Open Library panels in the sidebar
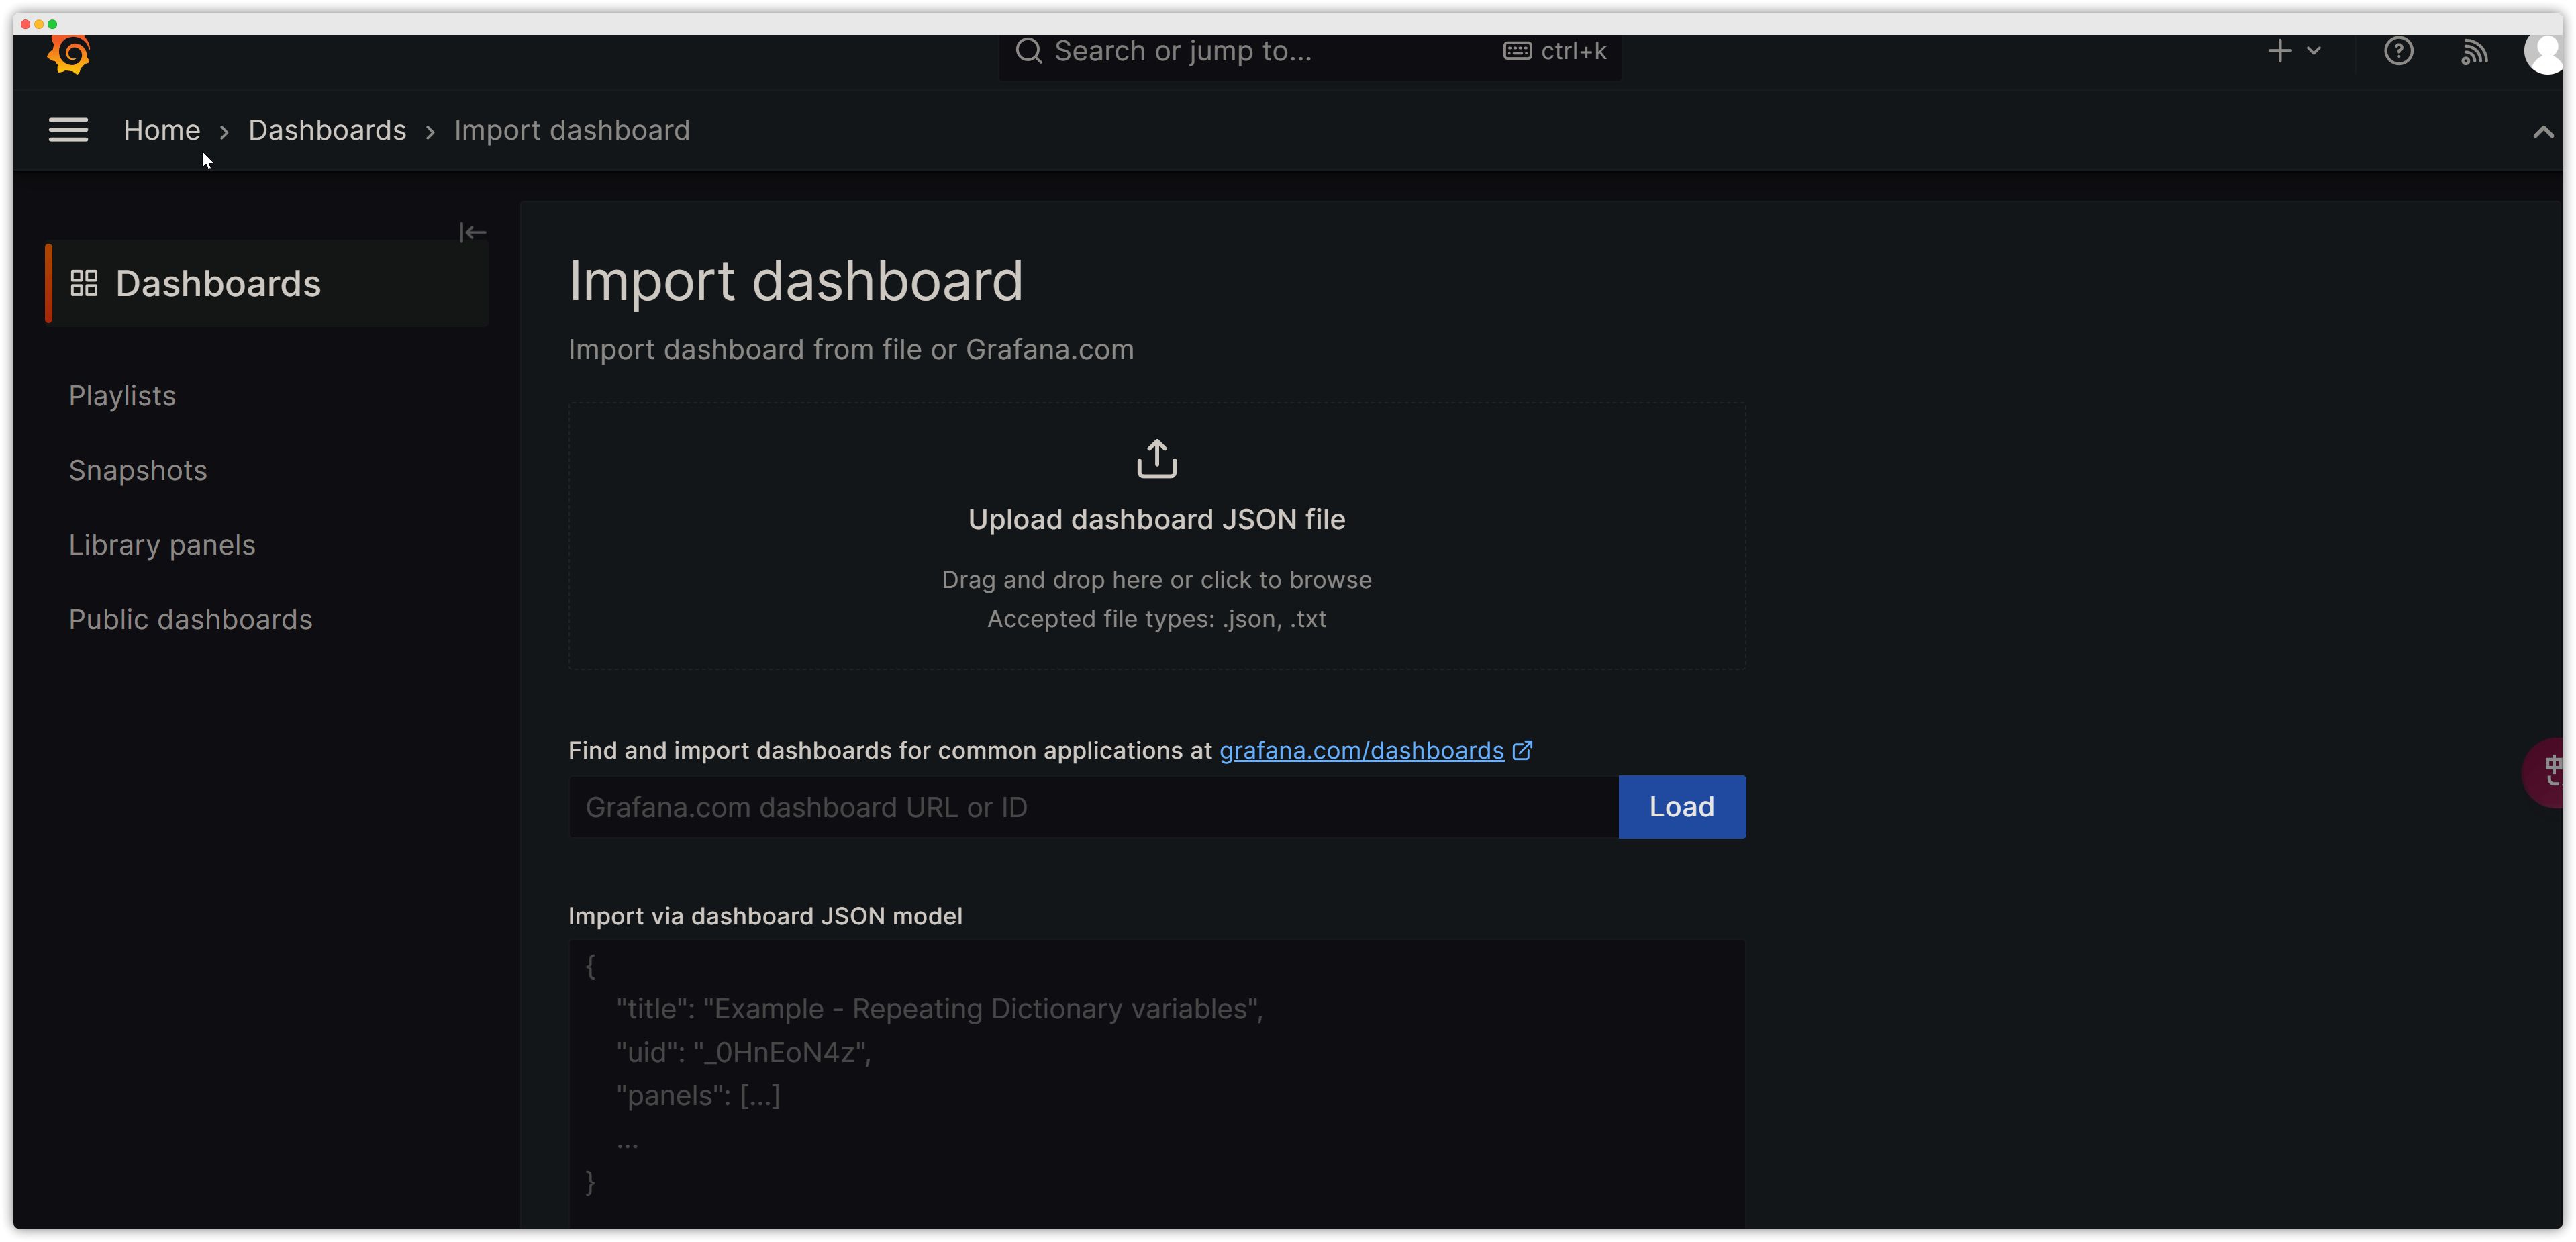 click(162, 545)
